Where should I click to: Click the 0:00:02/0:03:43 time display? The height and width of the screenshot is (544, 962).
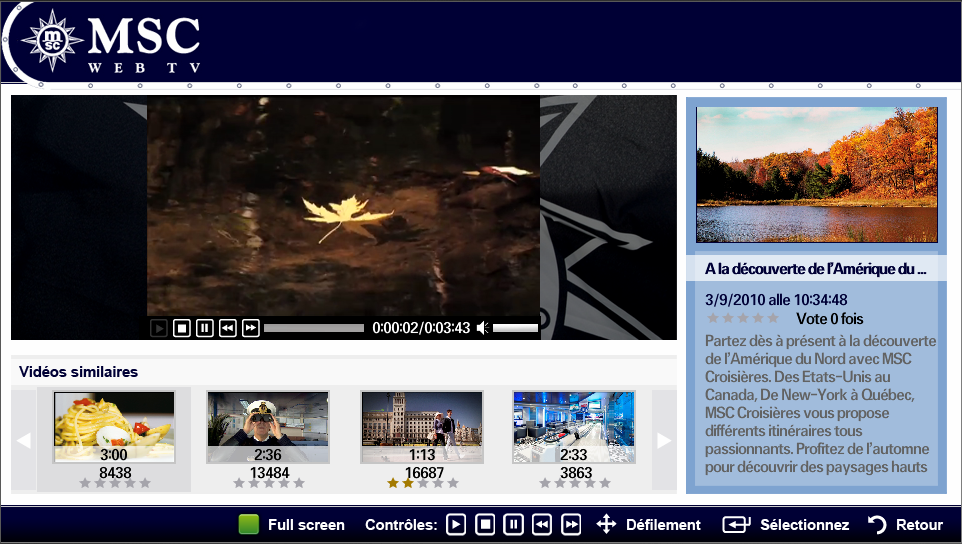click(x=421, y=328)
